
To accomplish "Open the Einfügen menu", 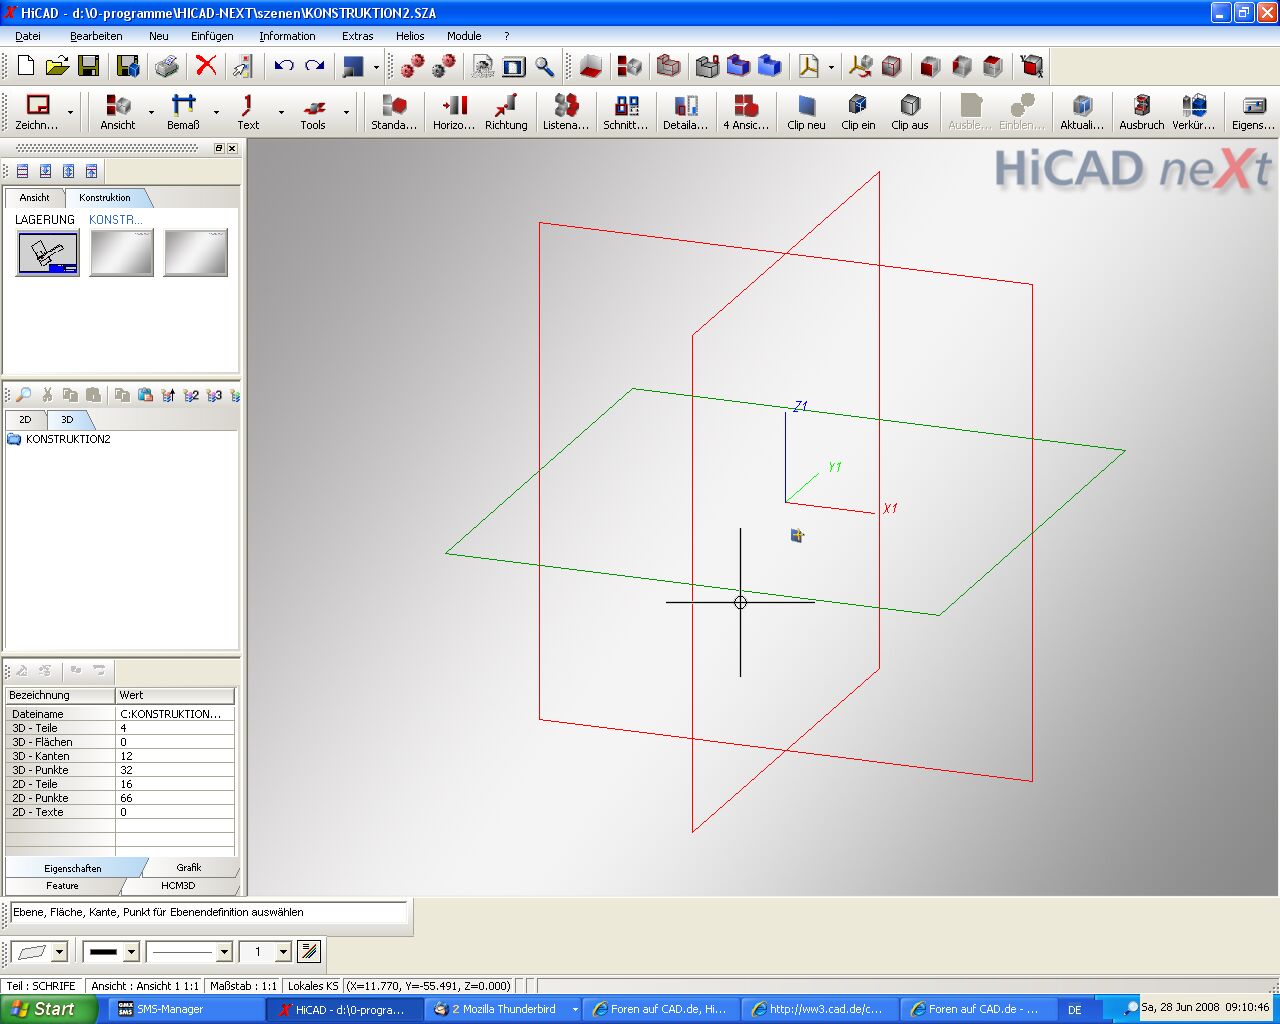I will tap(212, 36).
